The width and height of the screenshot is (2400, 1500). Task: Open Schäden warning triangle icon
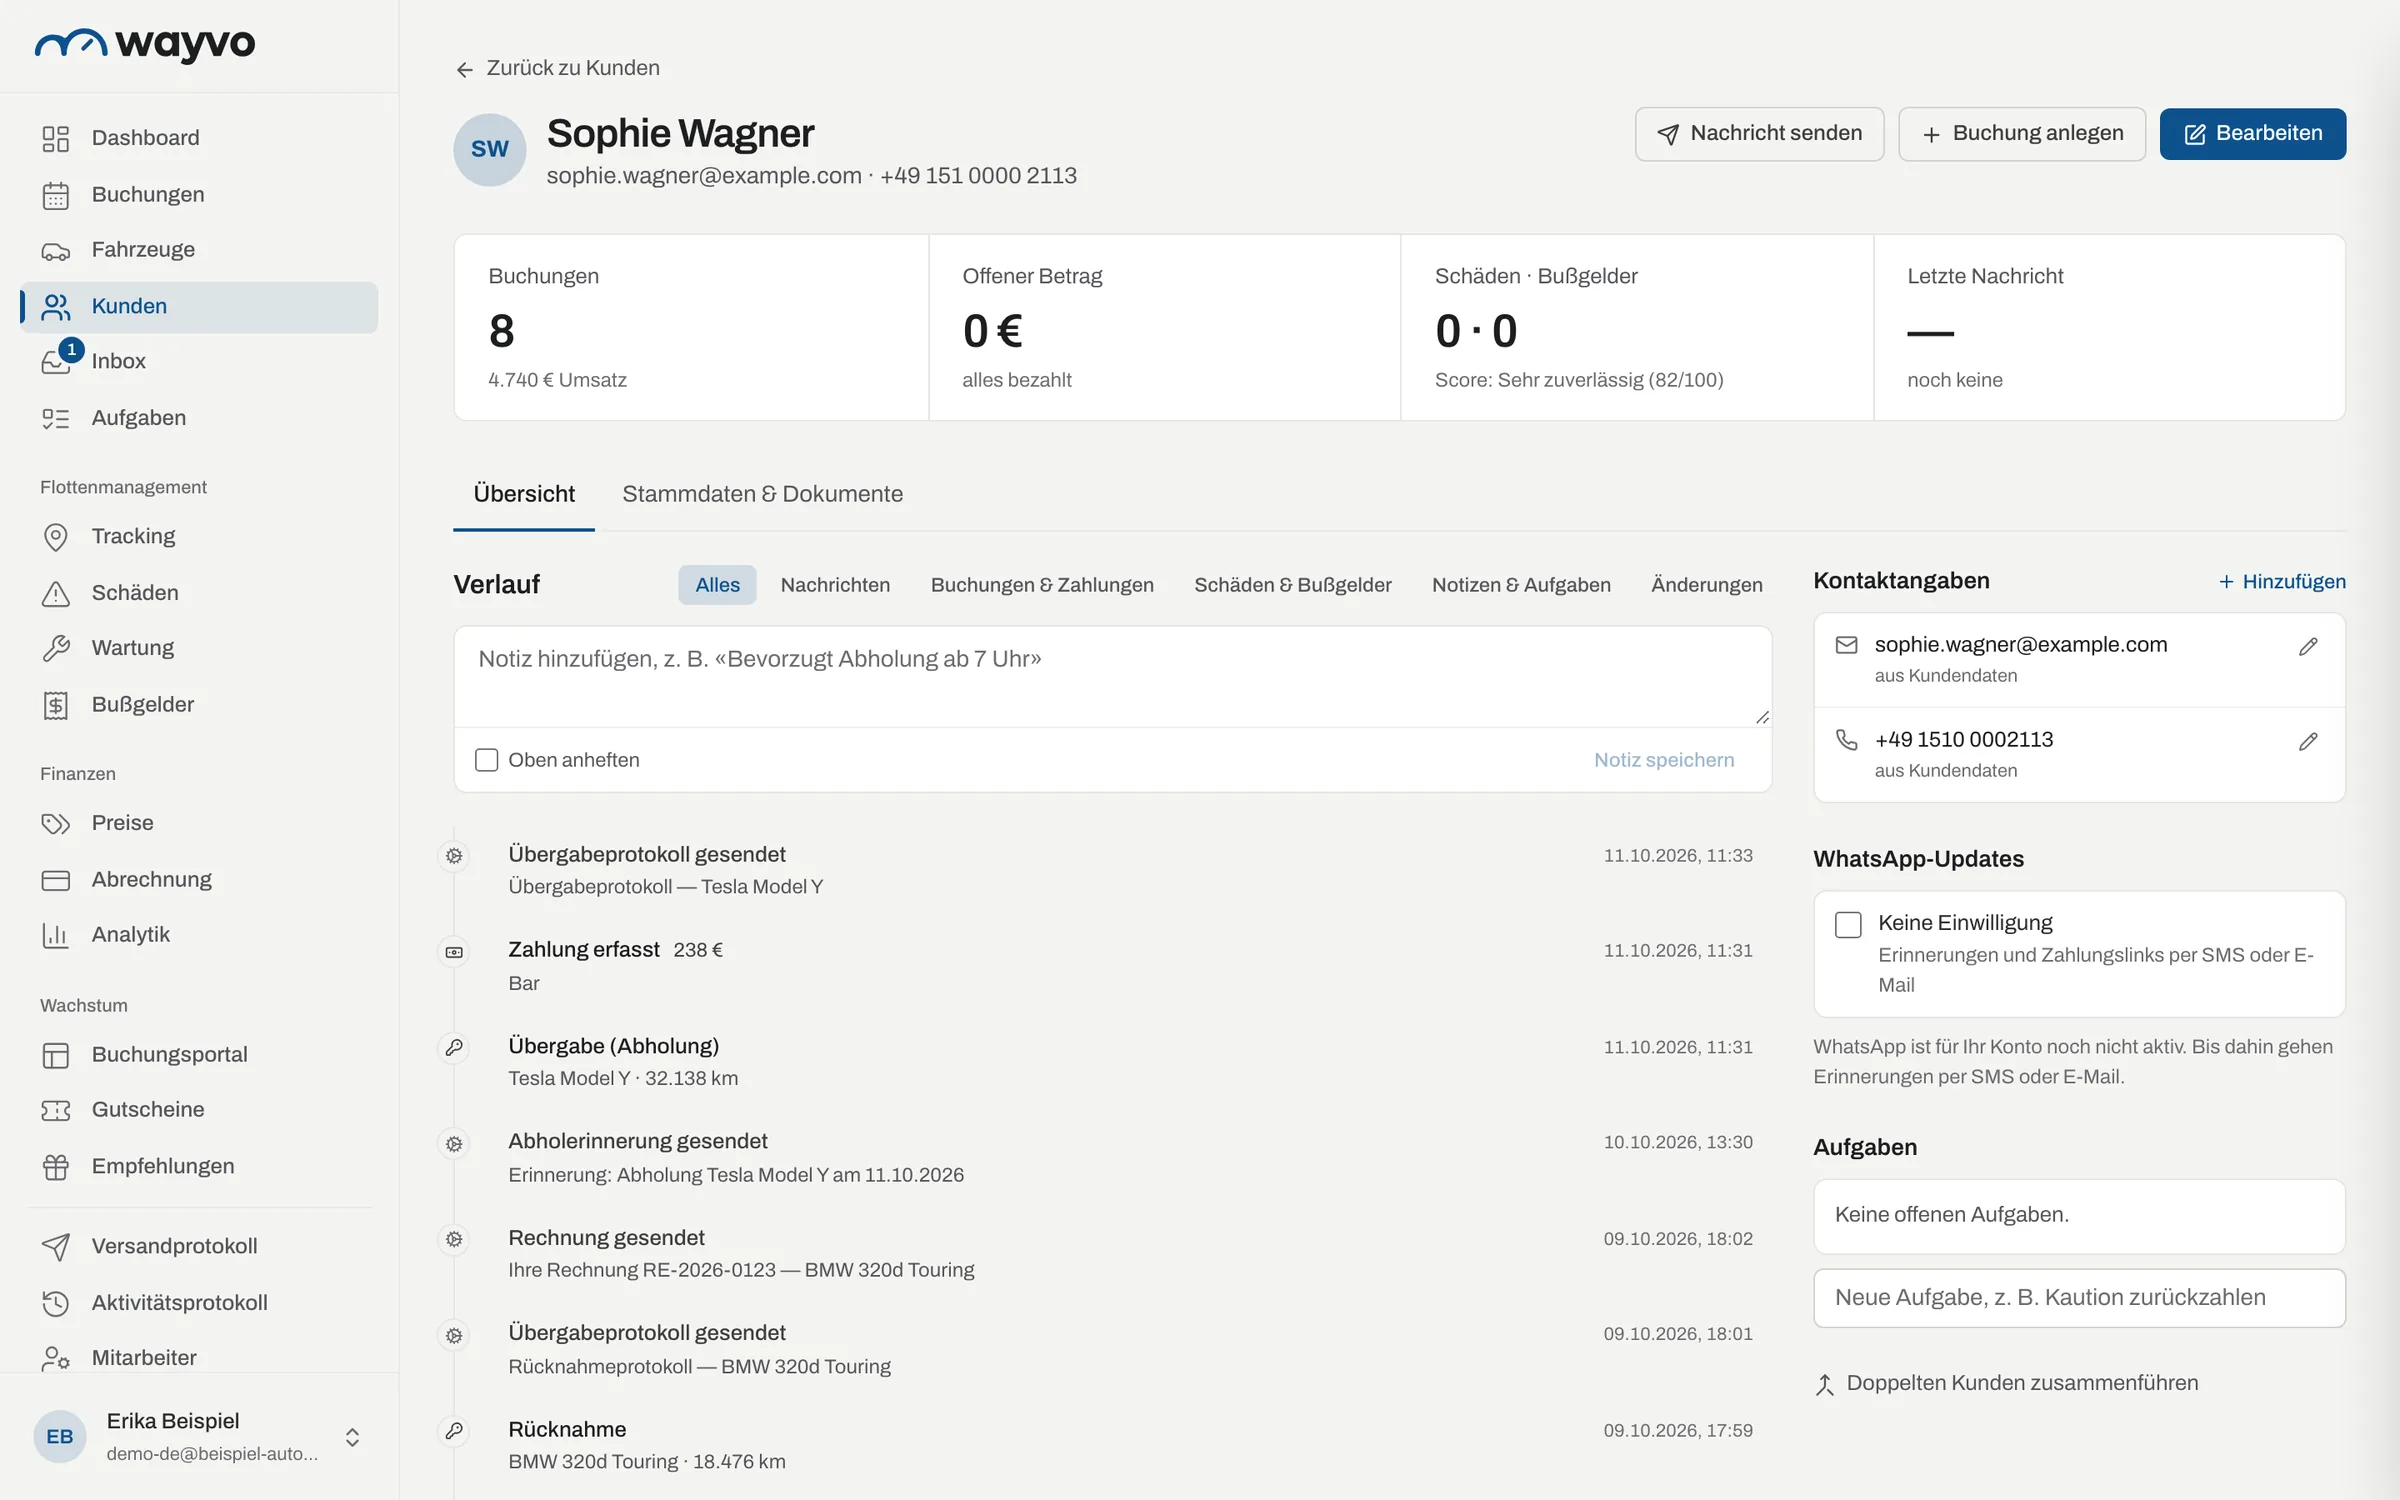(x=56, y=593)
